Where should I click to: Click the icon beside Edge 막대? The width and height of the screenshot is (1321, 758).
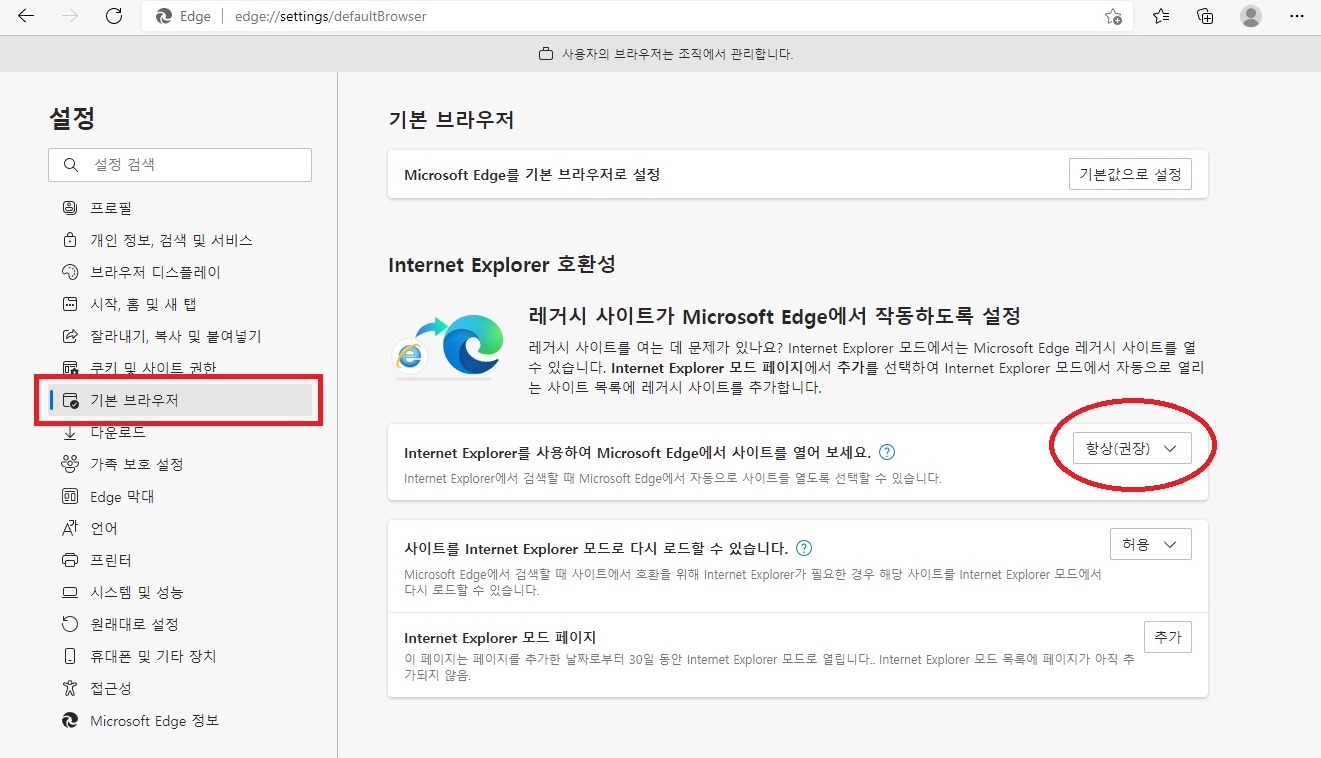(x=70, y=496)
